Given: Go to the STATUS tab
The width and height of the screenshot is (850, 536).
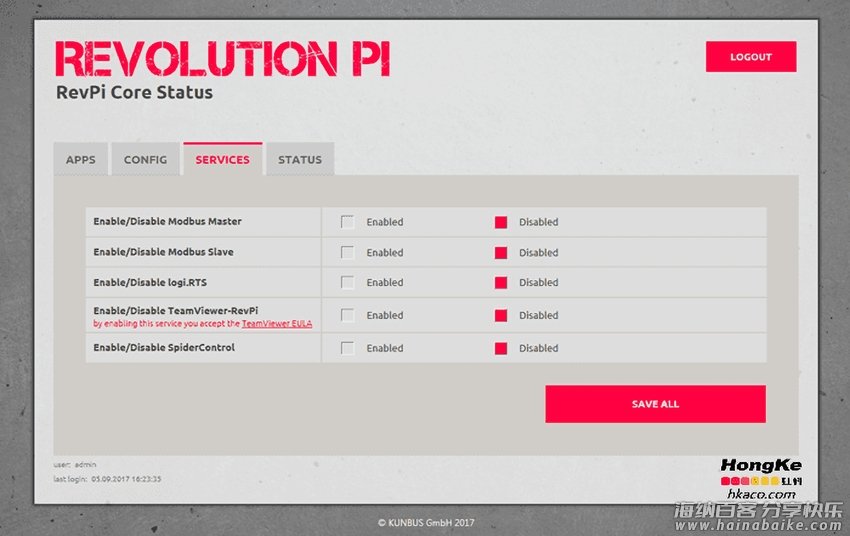Looking at the screenshot, I should [x=300, y=159].
